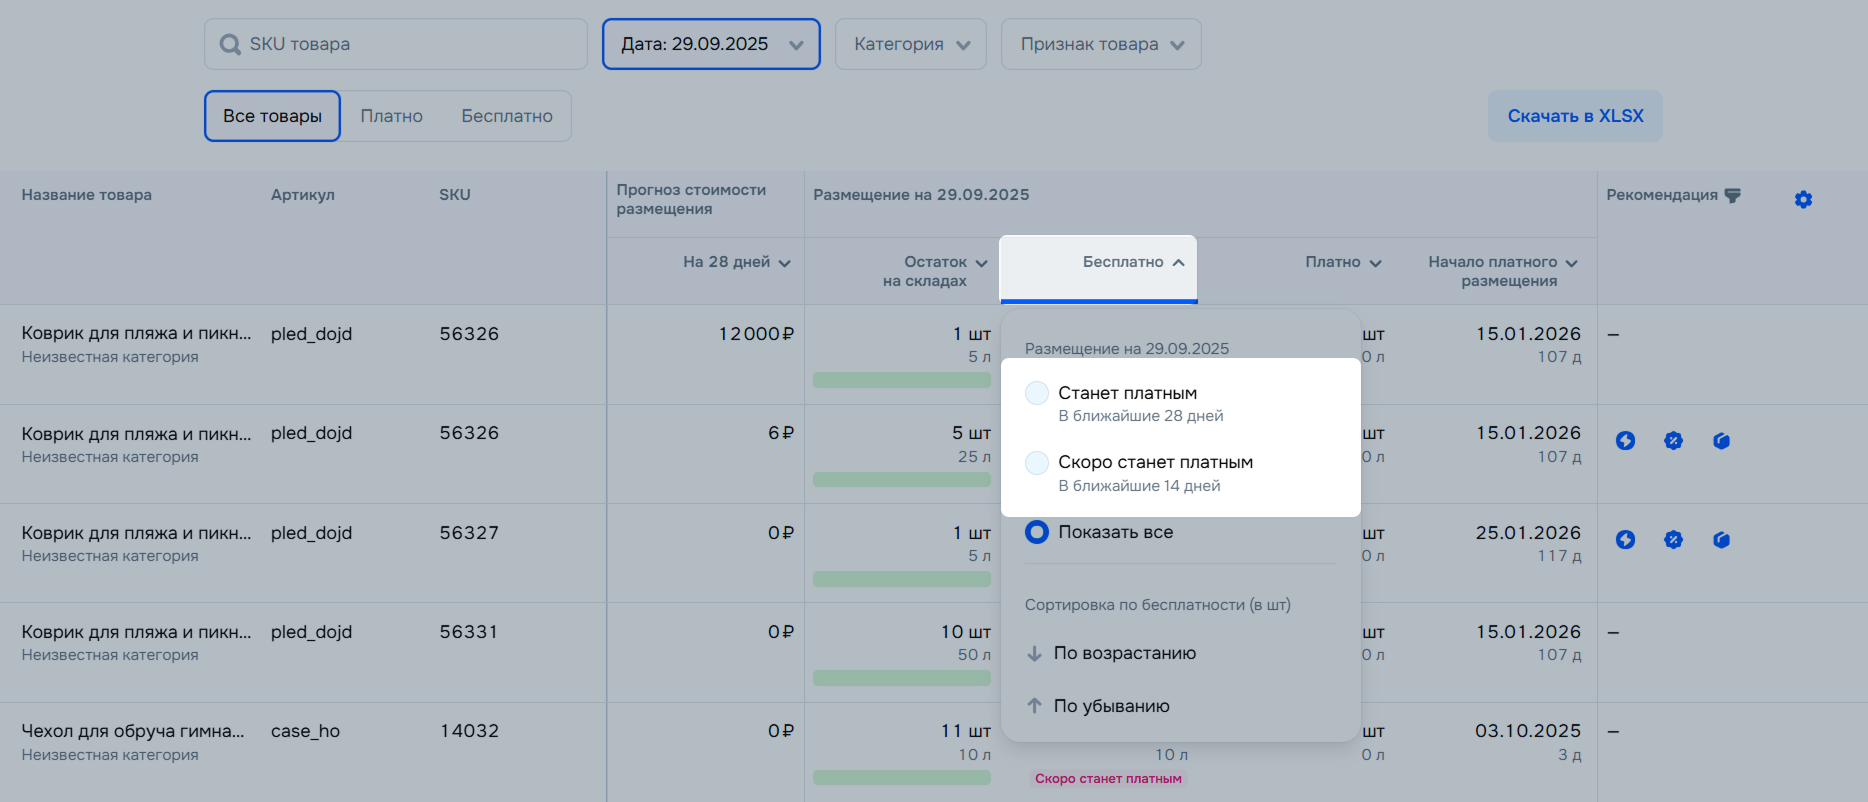Switch to the Платно tab

(x=391, y=116)
